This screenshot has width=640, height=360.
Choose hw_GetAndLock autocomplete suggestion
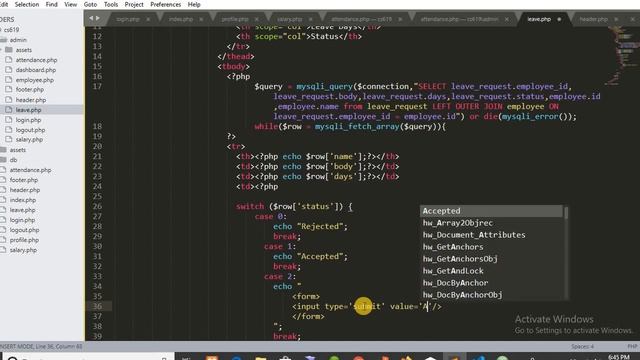click(x=491, y=271)
